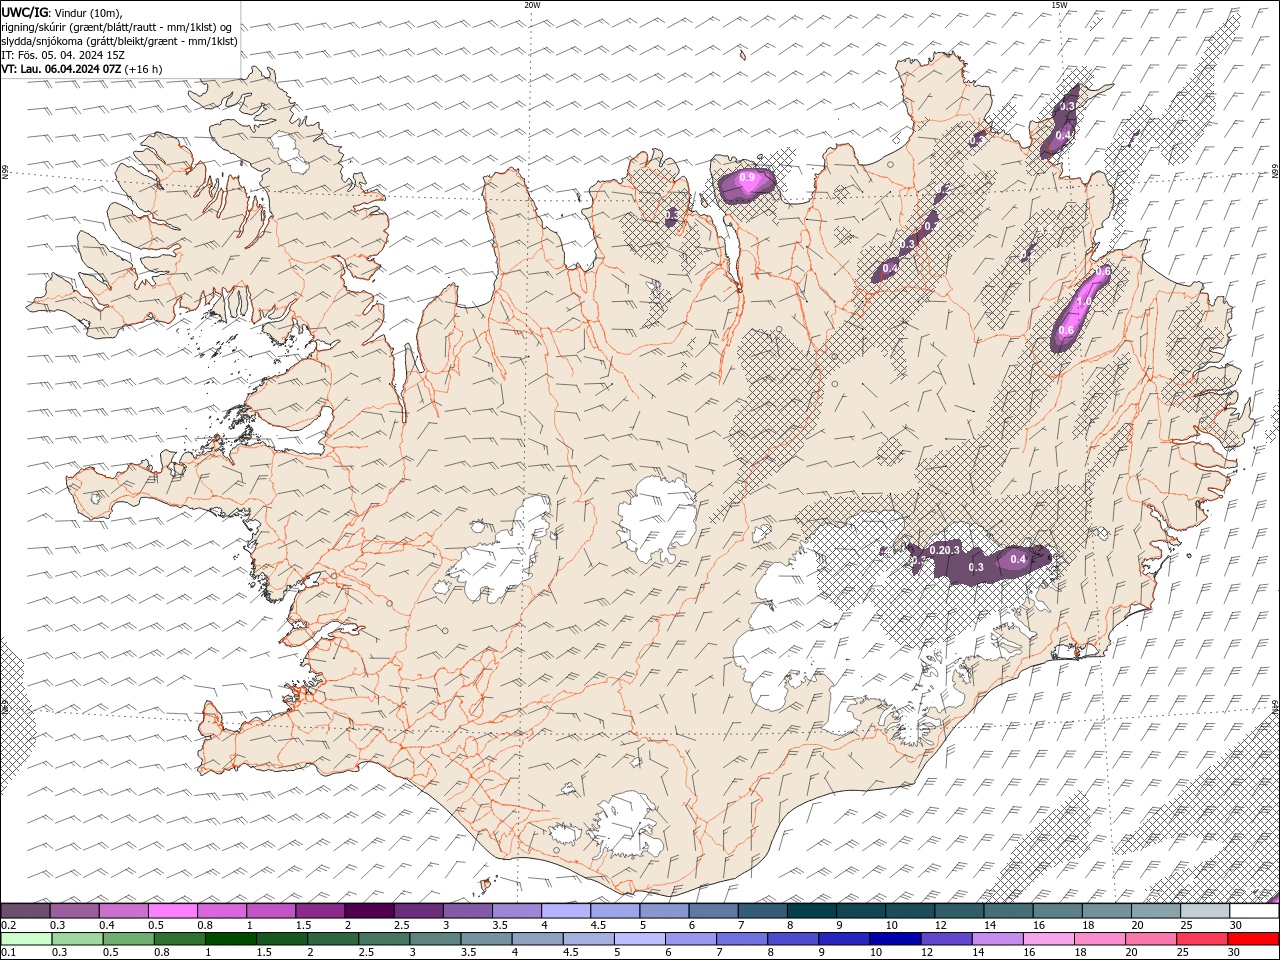This screenshot has height=960, width=1280.
Task: Pick the rain legend swatch starting at 2.5
Action: click(383, 939)
